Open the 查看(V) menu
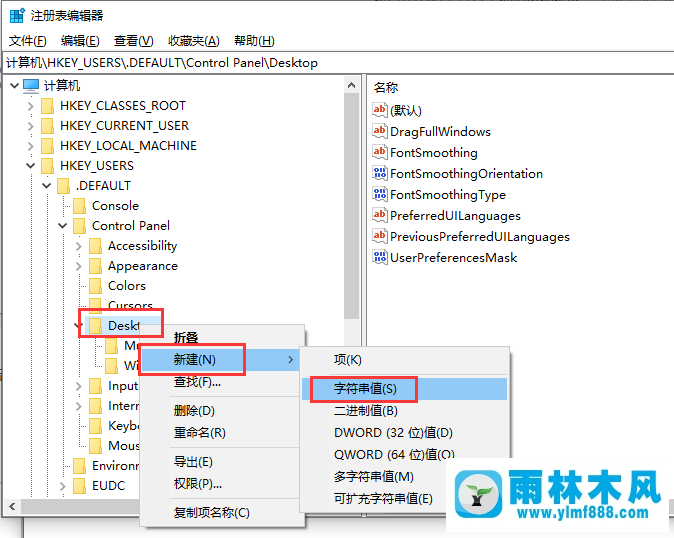Screen dimensions: 674x538 (133, 41)
